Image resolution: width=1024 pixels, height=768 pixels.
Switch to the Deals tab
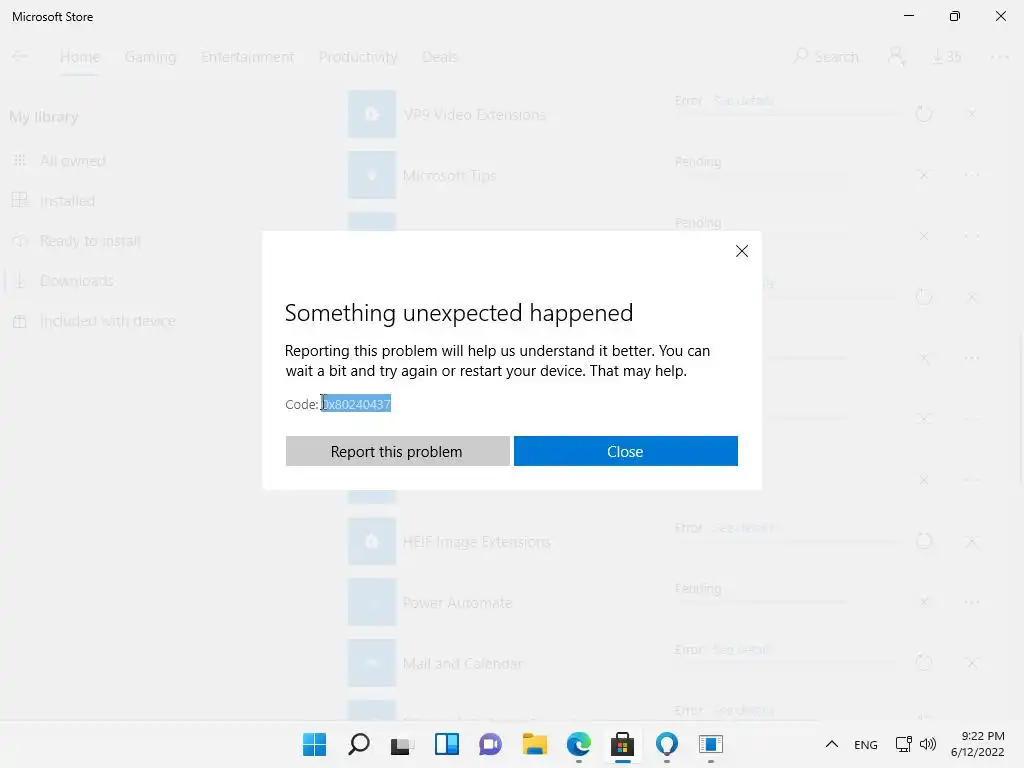click(x=439, y=57)
